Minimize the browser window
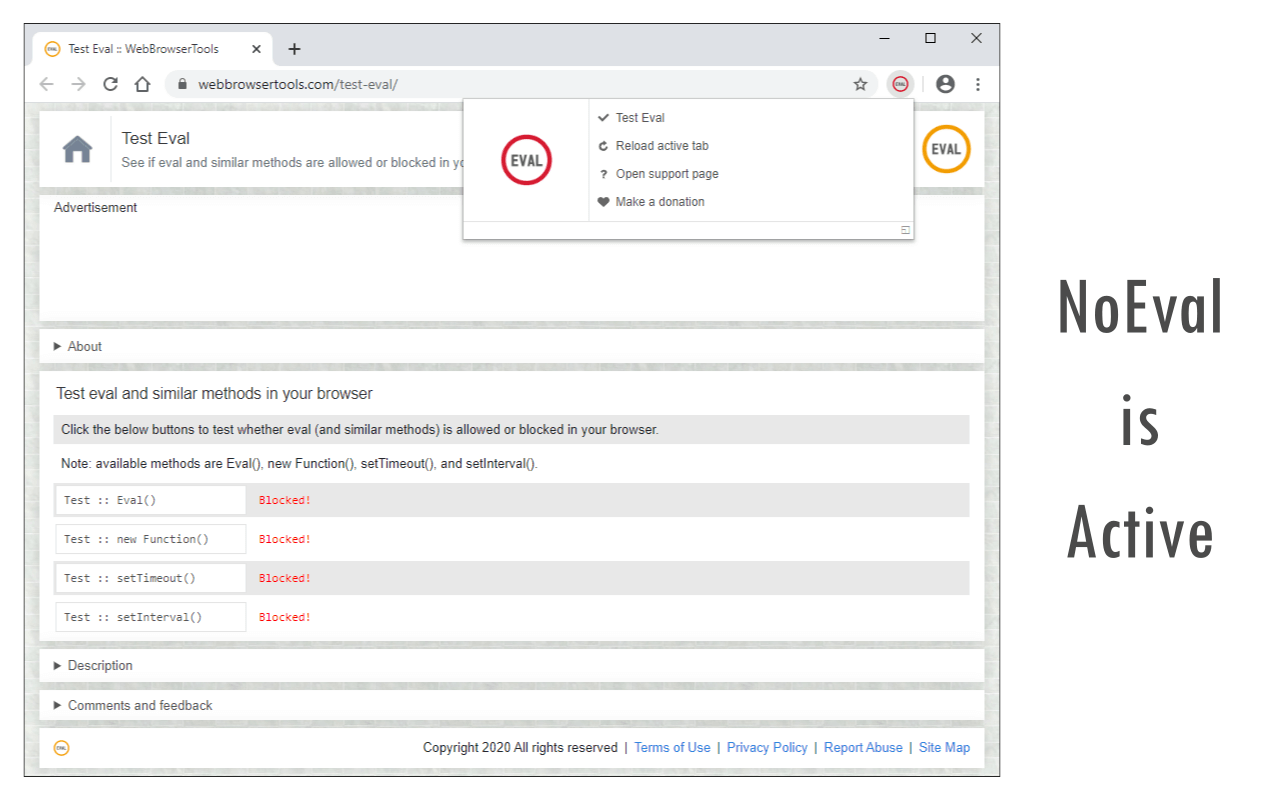 pos(885,38)
